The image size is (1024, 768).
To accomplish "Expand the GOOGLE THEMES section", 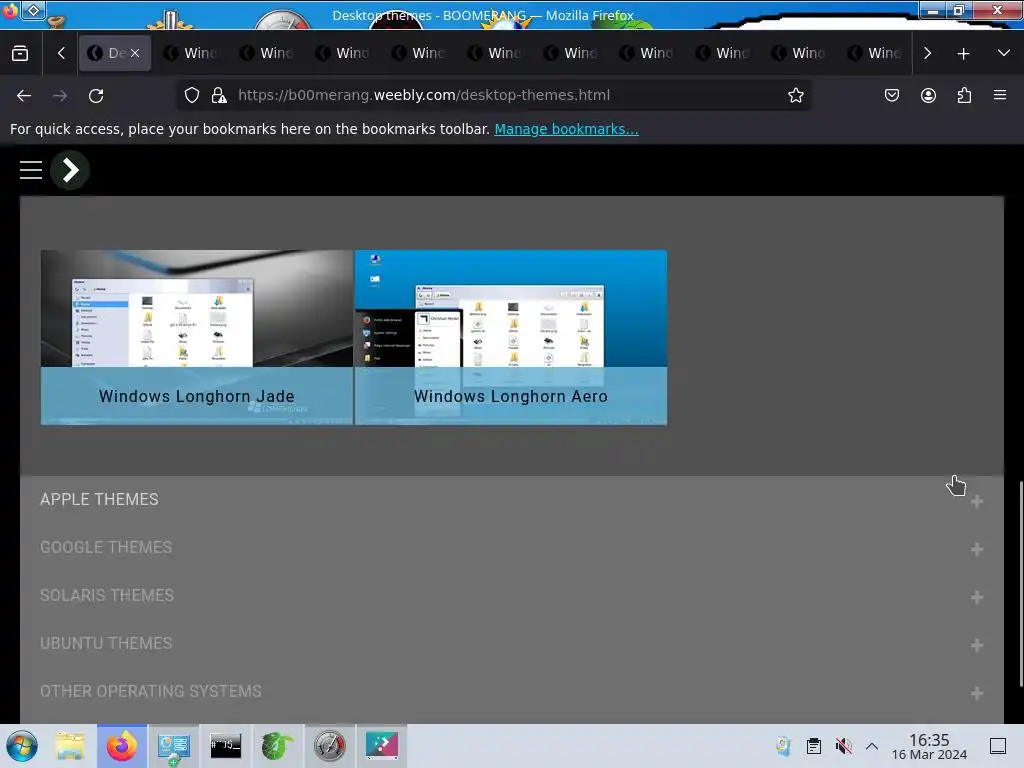I will coord(511,547).
